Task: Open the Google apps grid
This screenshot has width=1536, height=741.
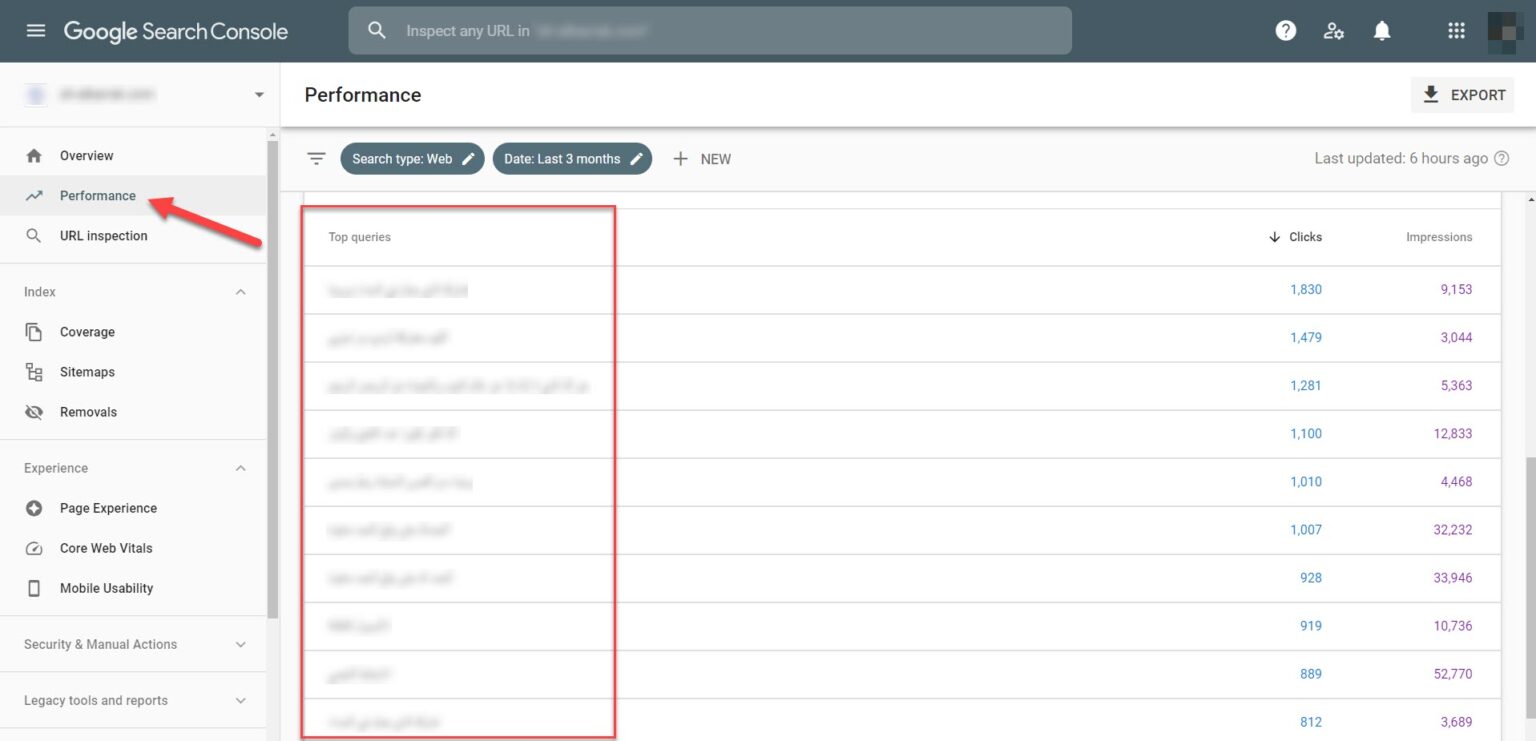Action: pos(1456,31)
